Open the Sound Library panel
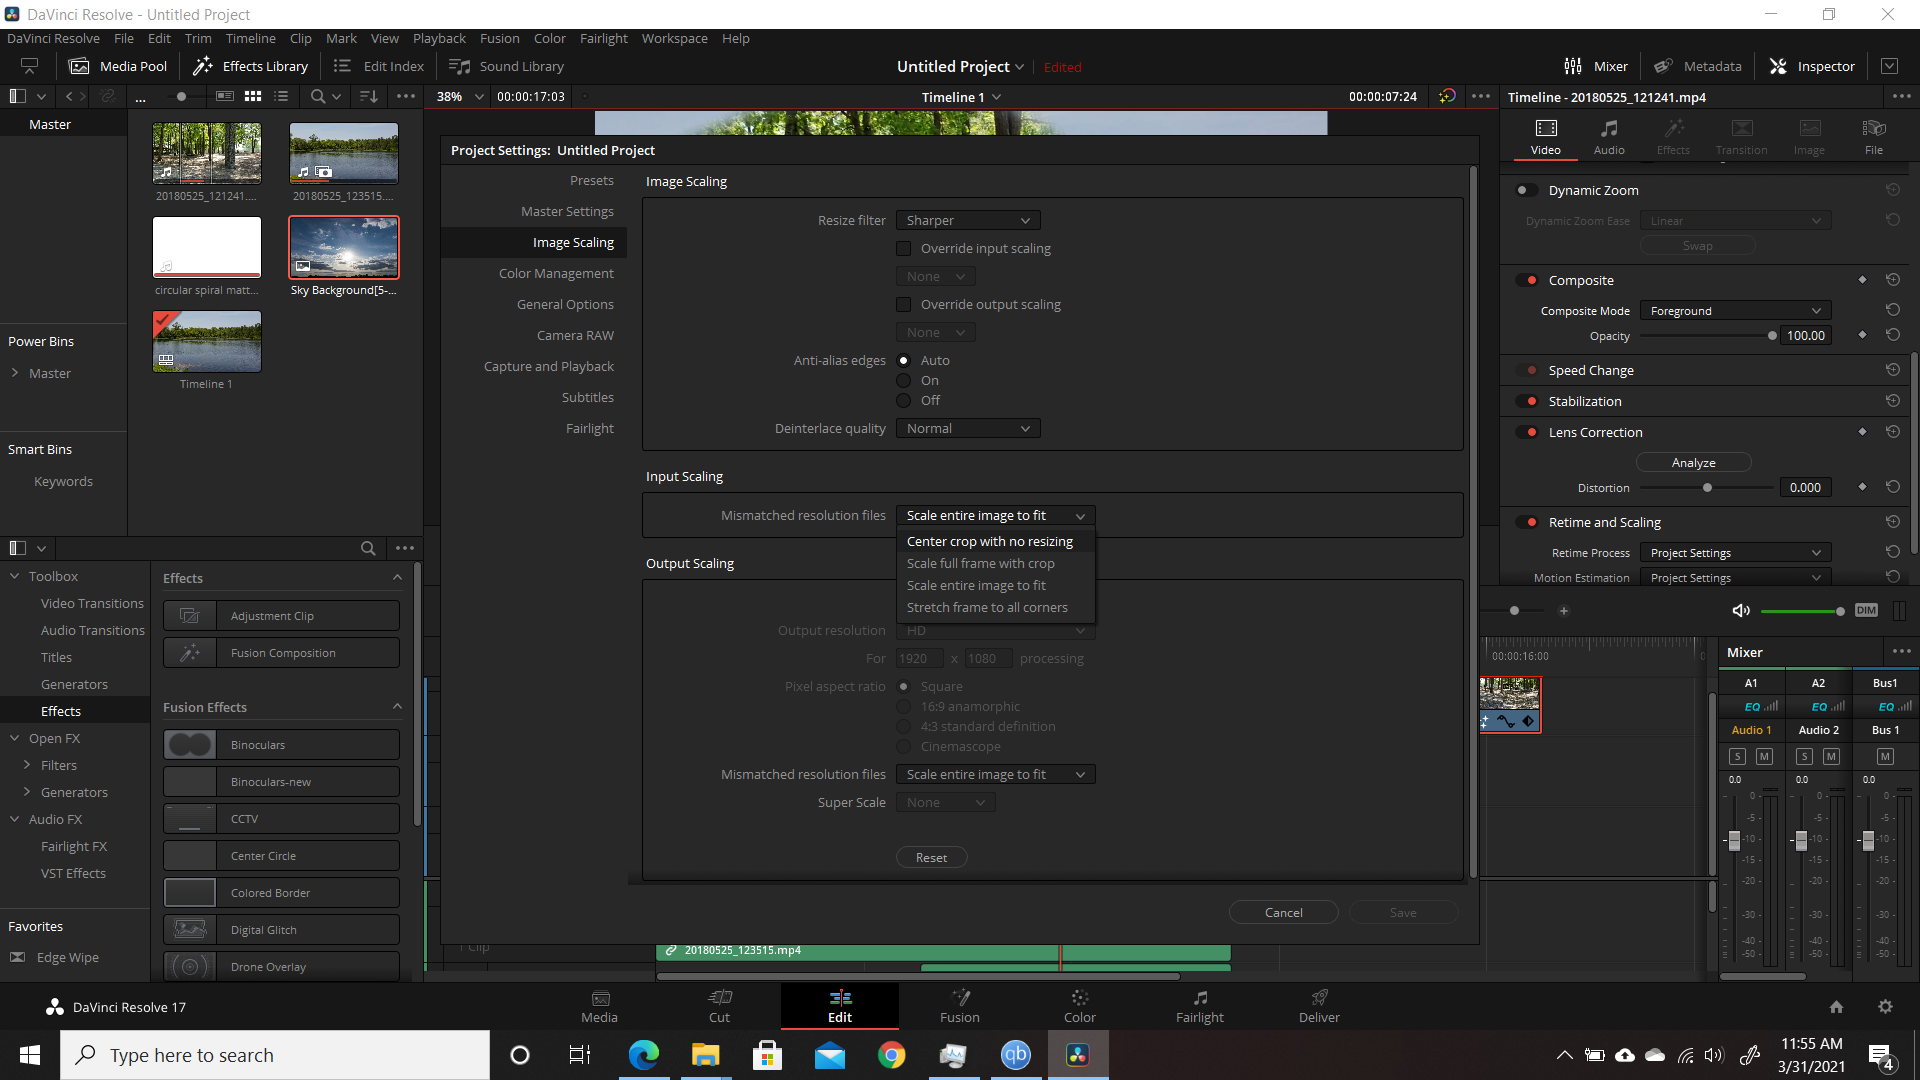The height and width of the screenshot is (1080, 1920). (507, 66)
